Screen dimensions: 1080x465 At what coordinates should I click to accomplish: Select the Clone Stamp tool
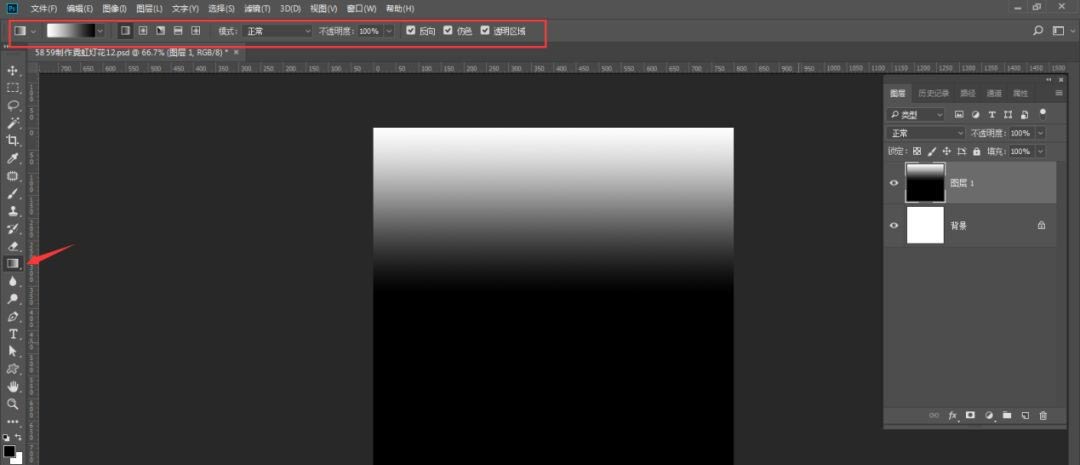[x=12, y=211]
